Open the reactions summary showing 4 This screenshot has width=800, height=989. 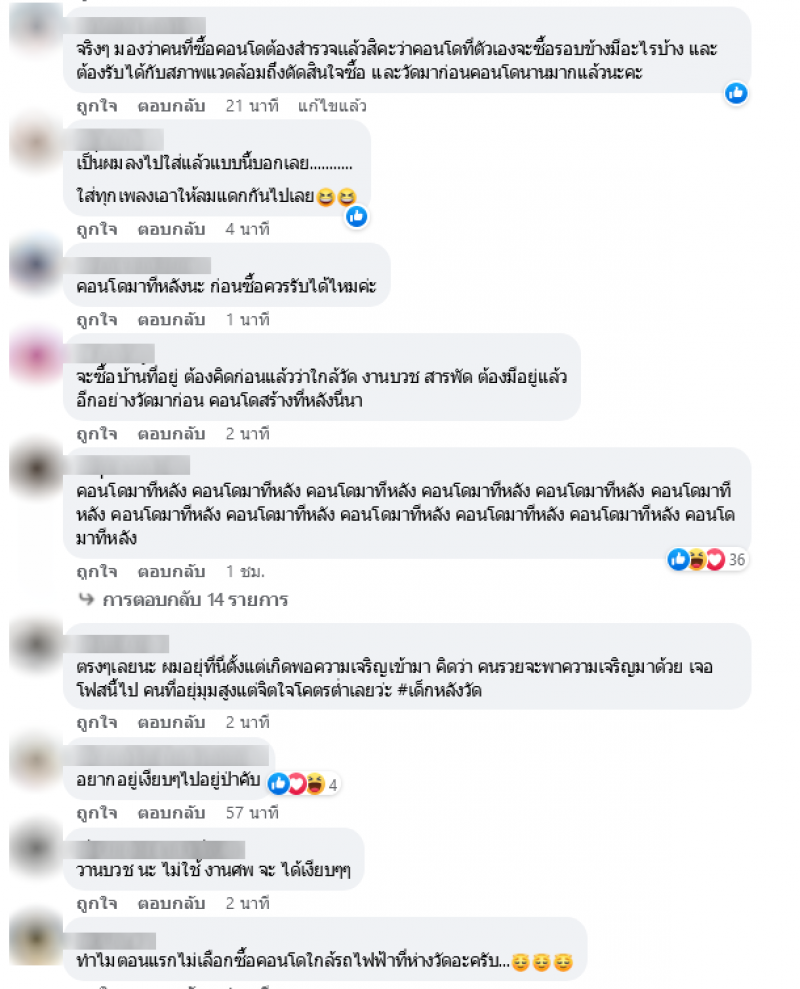click(x=304, y=784)
